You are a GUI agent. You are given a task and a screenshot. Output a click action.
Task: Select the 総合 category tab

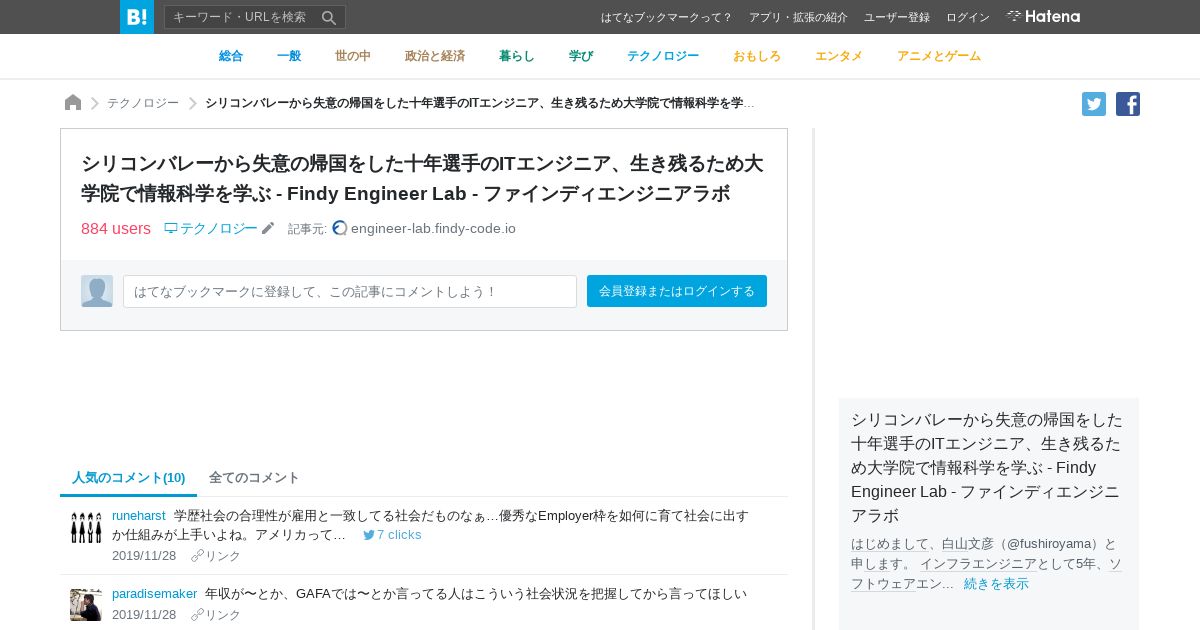pos(231,56)
